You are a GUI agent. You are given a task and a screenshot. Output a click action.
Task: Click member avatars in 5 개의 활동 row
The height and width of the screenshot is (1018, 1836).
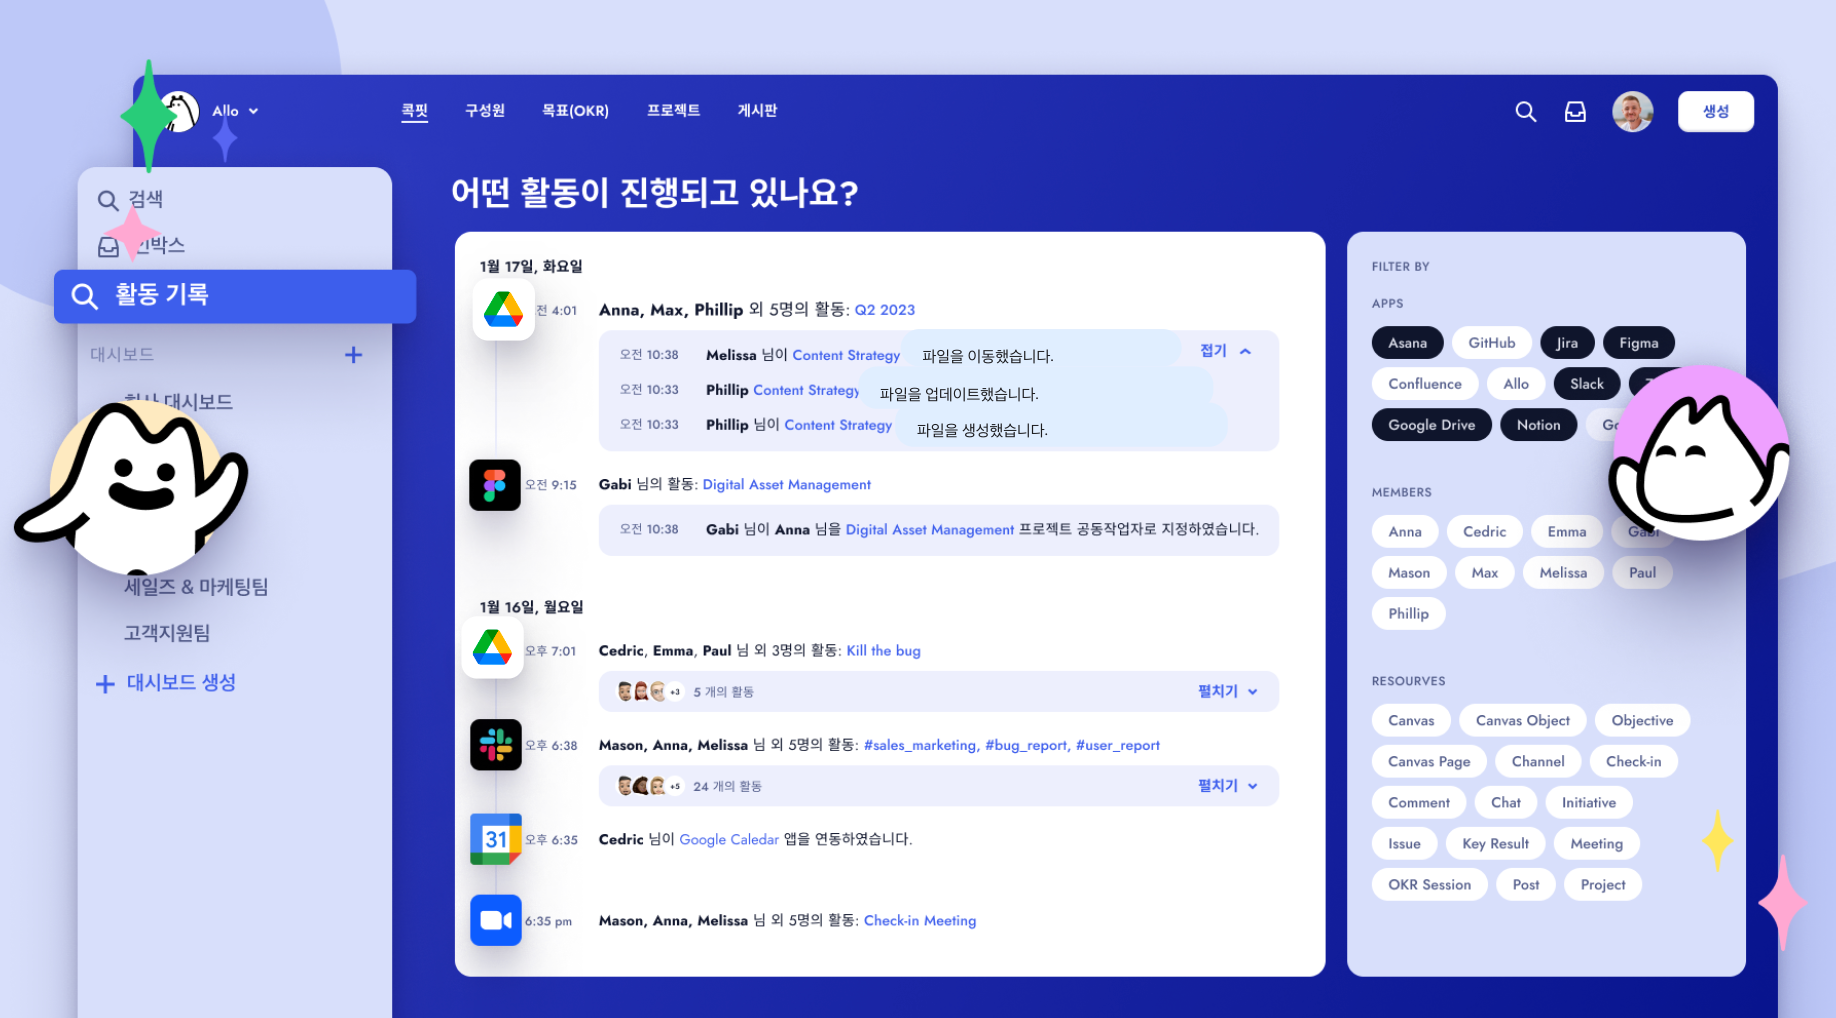[650, 692]
